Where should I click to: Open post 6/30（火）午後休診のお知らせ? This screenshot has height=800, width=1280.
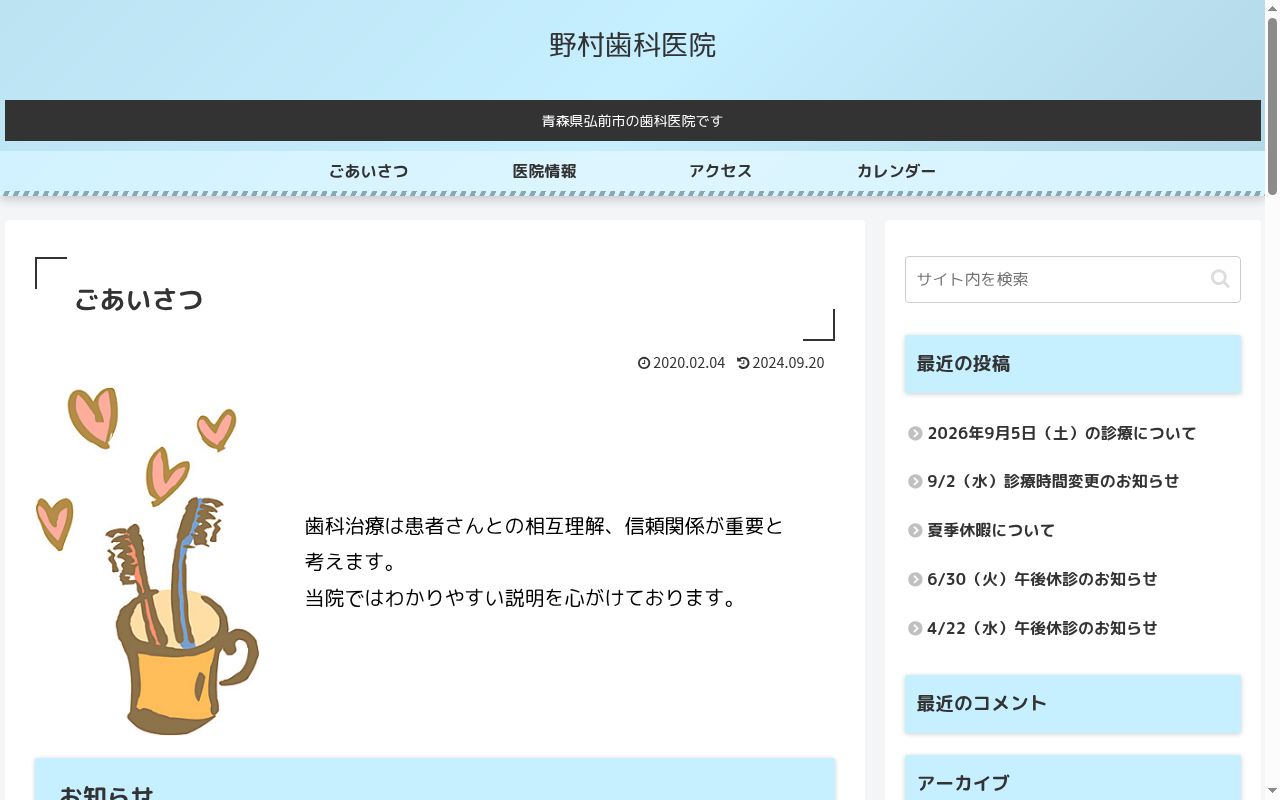pos(1042,579)
